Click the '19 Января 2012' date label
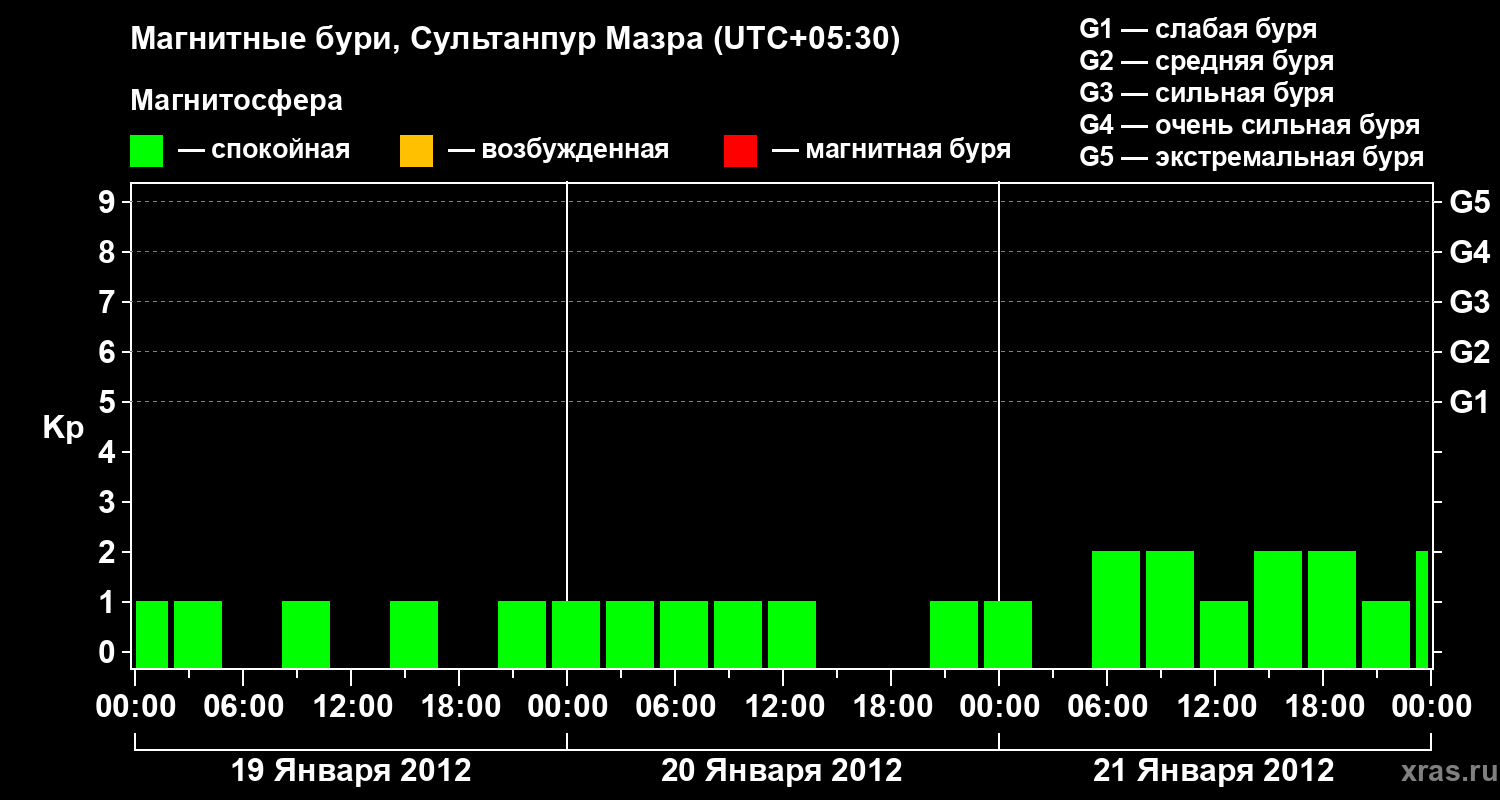This screenshot has width=1500, height=800. click(351, 771)
